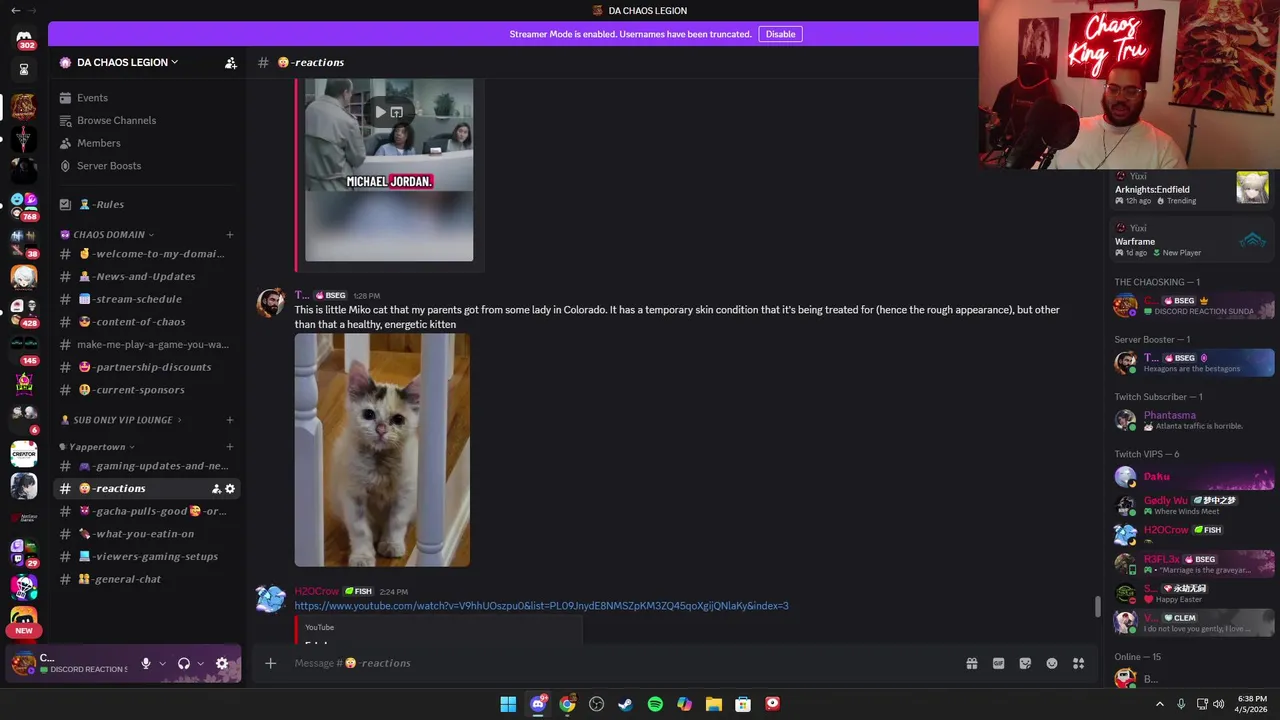
Task: Add channel to SUB ONLY VIP LOUNGE
Action: (x=230, y=420)
